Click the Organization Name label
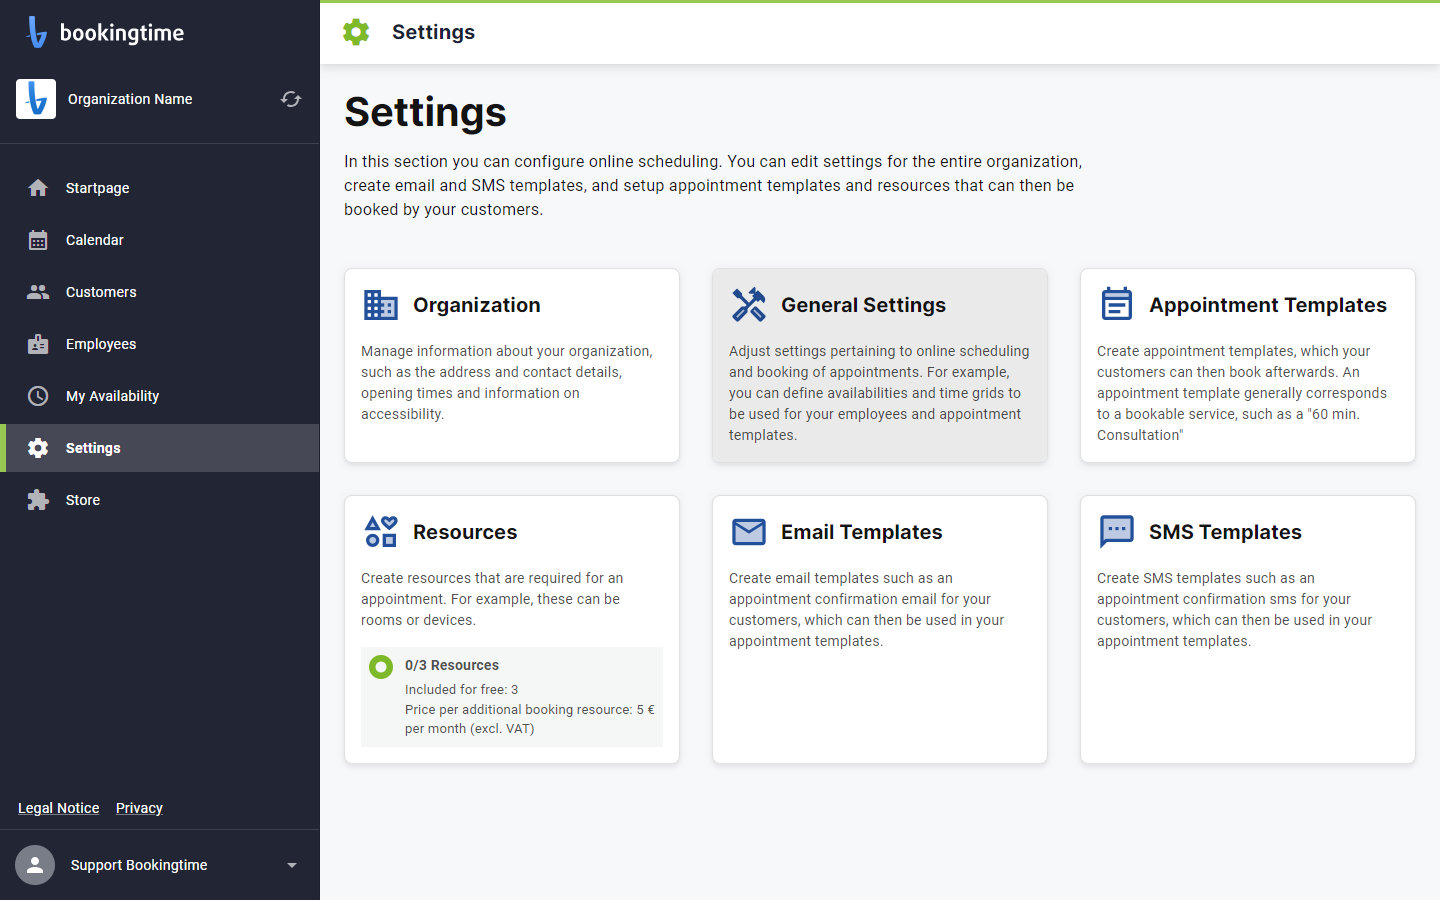Viewport: 1440px width, 900px height. [130, 99]
